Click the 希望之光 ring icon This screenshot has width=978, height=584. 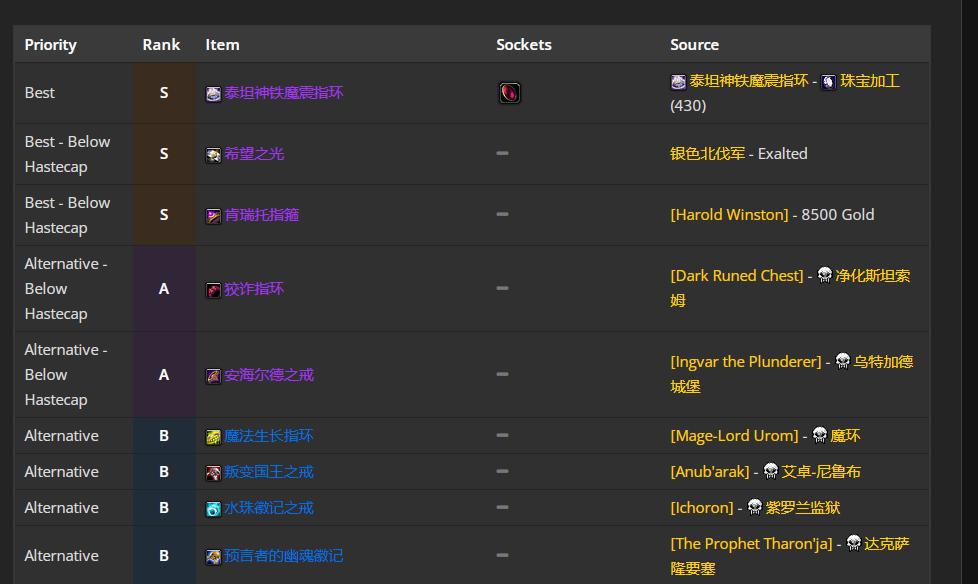click(x=213, y=154)
